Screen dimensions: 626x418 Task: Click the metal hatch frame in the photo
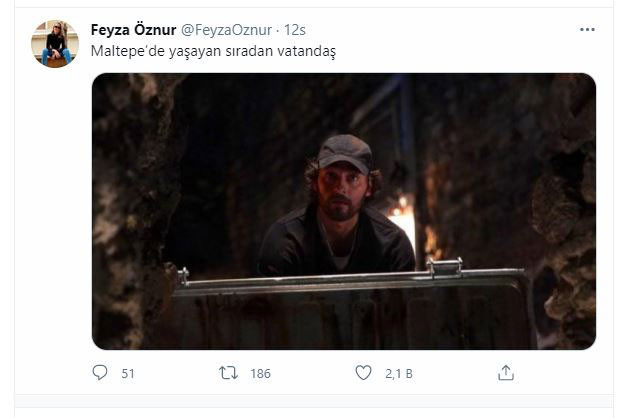coord(350,280)
